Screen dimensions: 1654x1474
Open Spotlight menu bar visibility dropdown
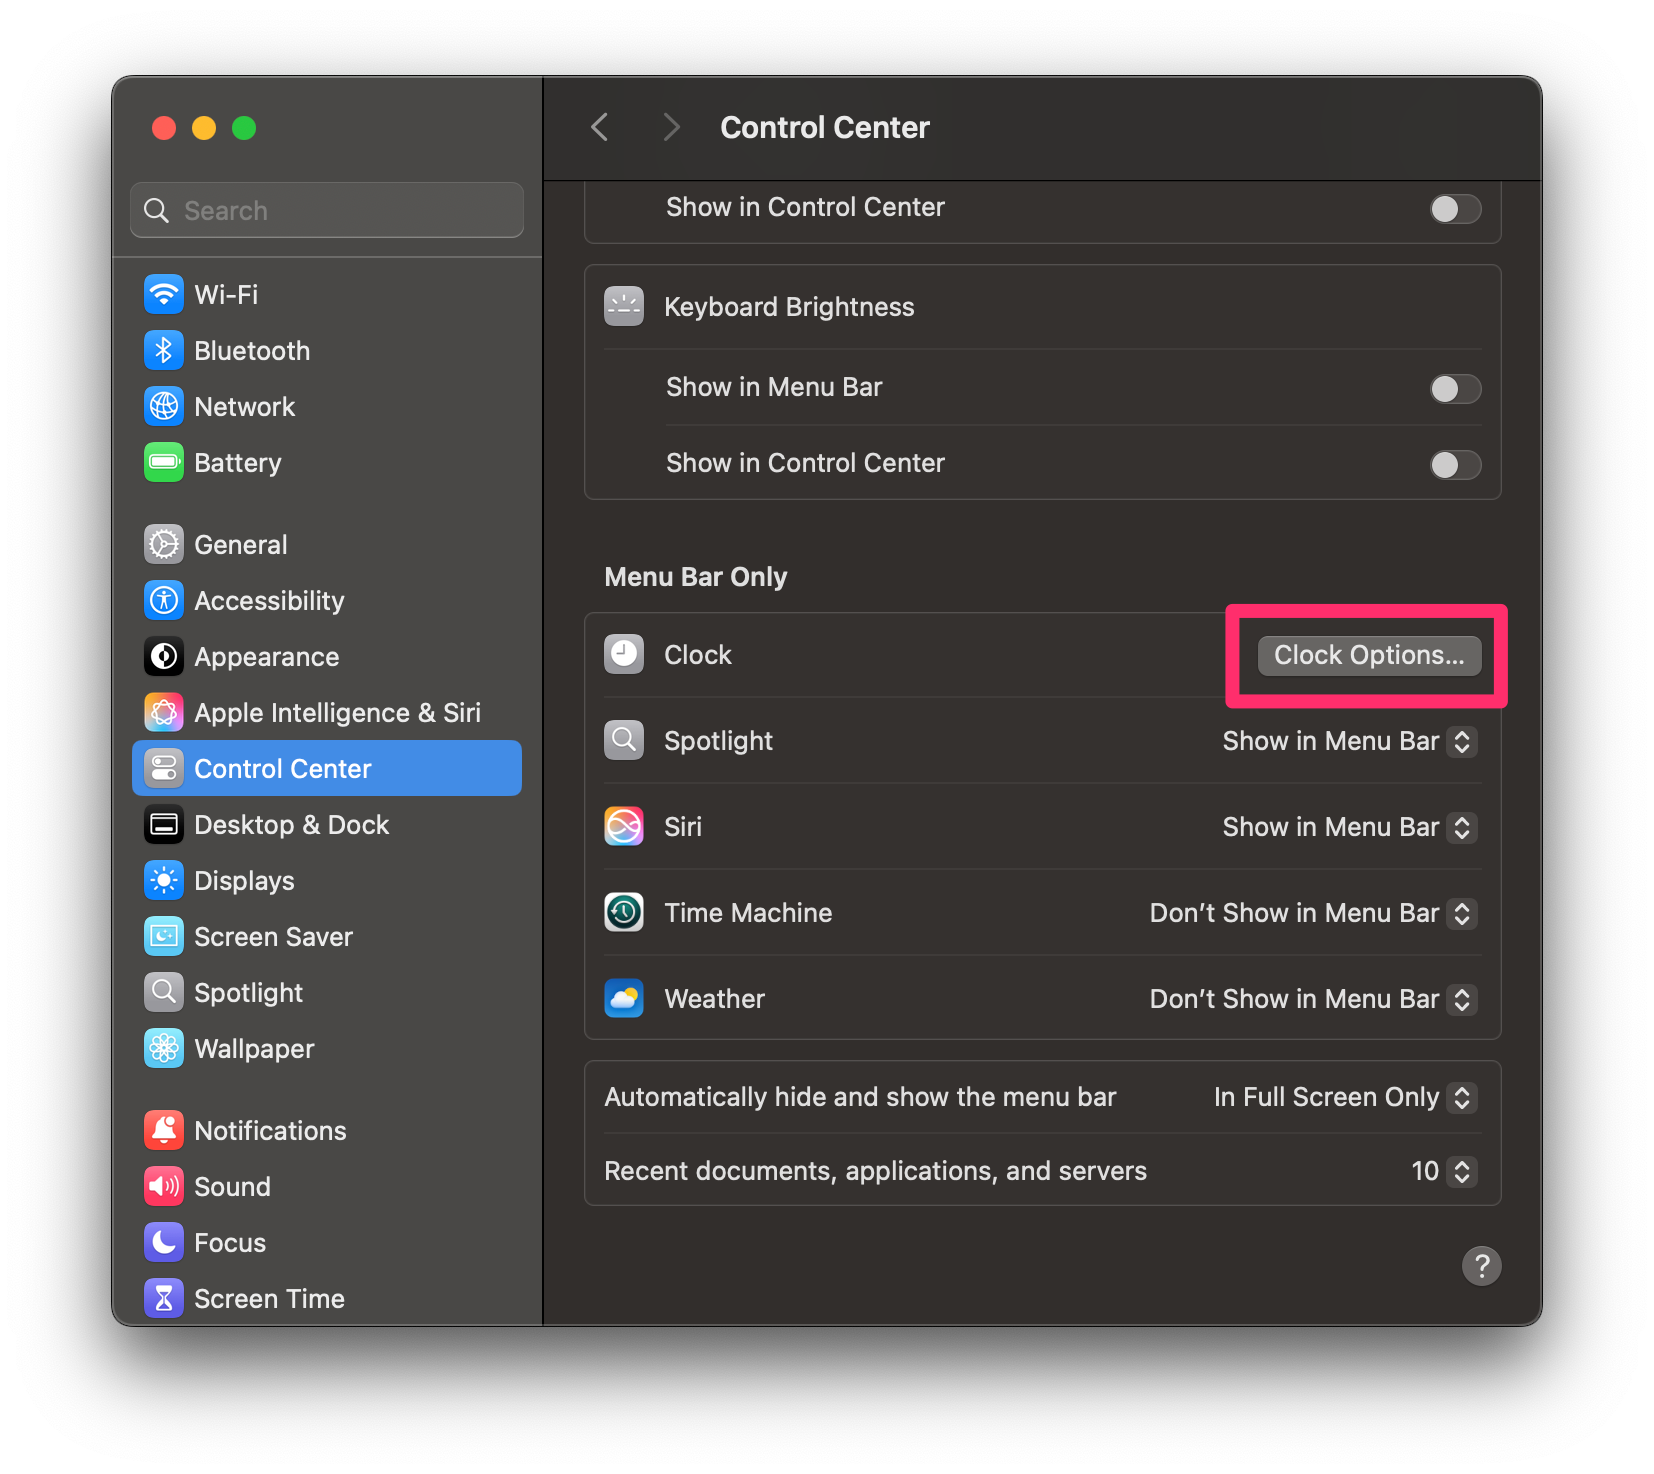(1350, 741)
